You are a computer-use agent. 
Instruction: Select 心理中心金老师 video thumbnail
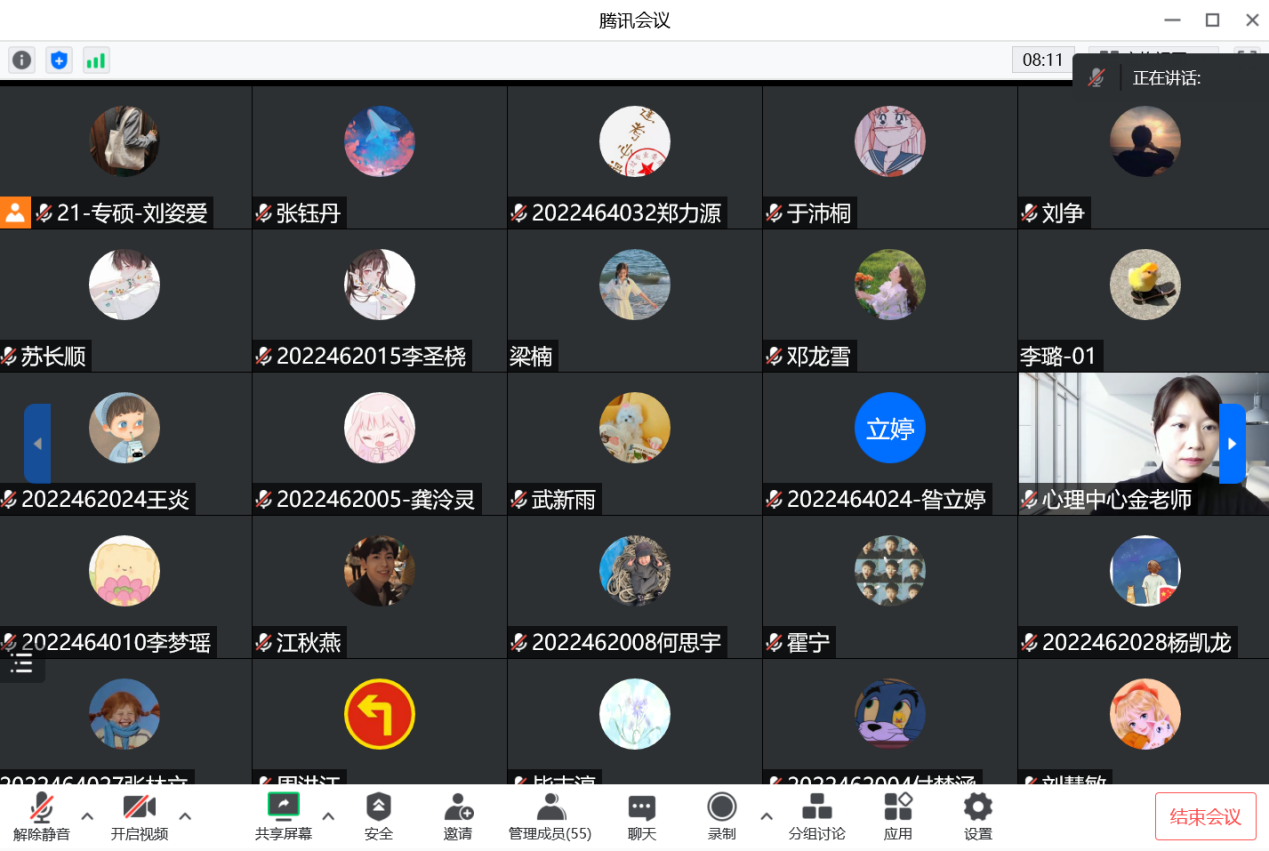tap(1144, 444)
